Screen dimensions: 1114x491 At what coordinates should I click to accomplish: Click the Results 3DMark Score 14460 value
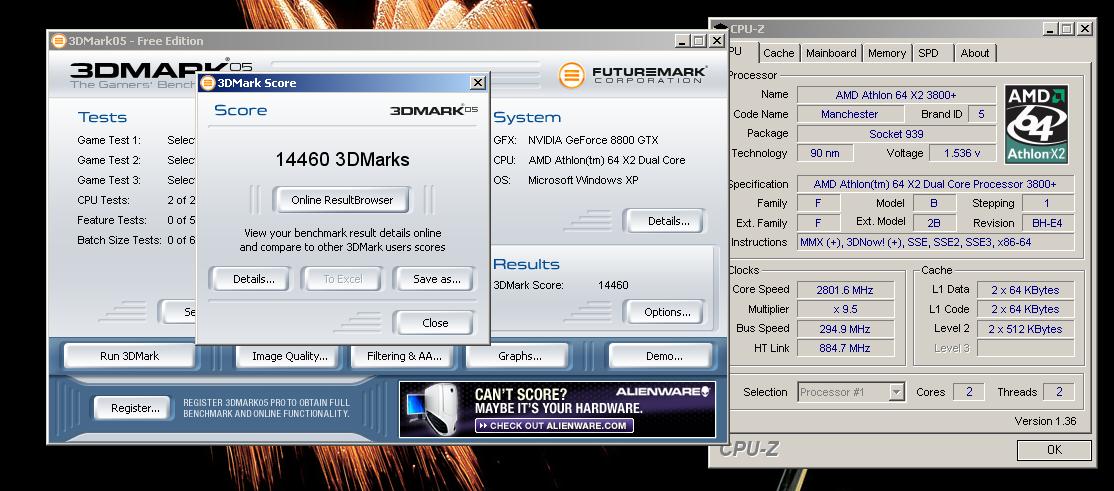tap(613, 285)
